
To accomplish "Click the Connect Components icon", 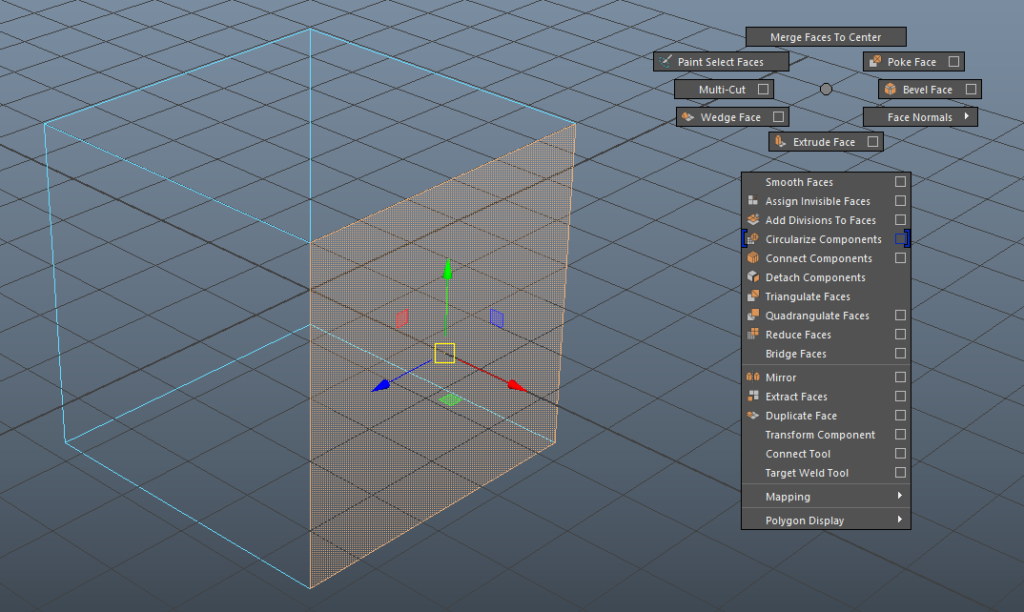I will pyautogui.click(x=753, y=258).
